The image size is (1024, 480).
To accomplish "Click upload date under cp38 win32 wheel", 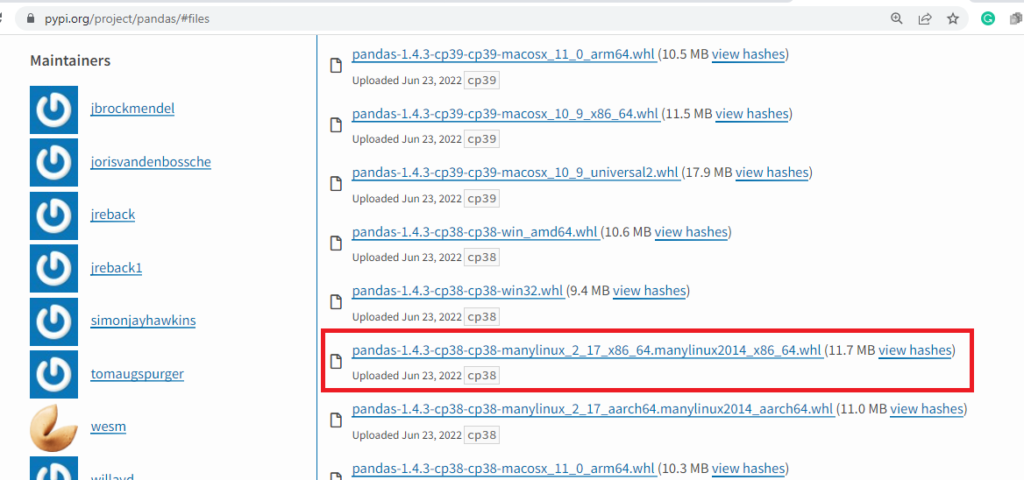I will coord(406,317).
